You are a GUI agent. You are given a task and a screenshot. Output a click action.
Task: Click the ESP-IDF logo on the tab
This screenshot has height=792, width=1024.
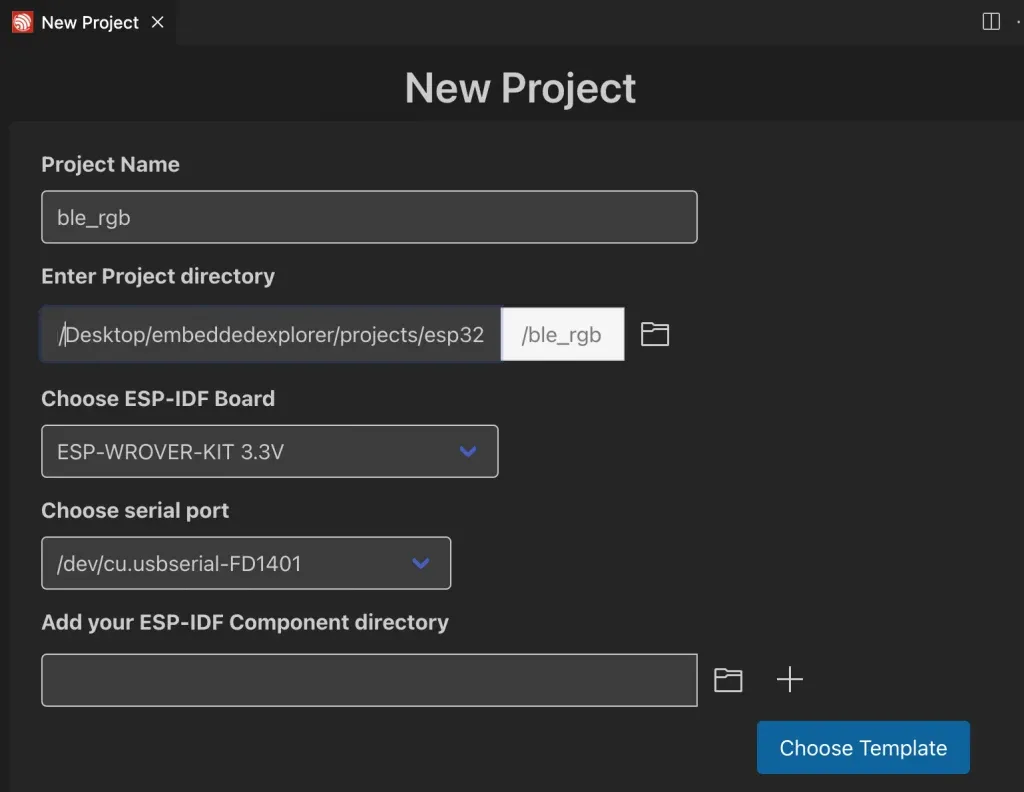click(x=22, y=21)
